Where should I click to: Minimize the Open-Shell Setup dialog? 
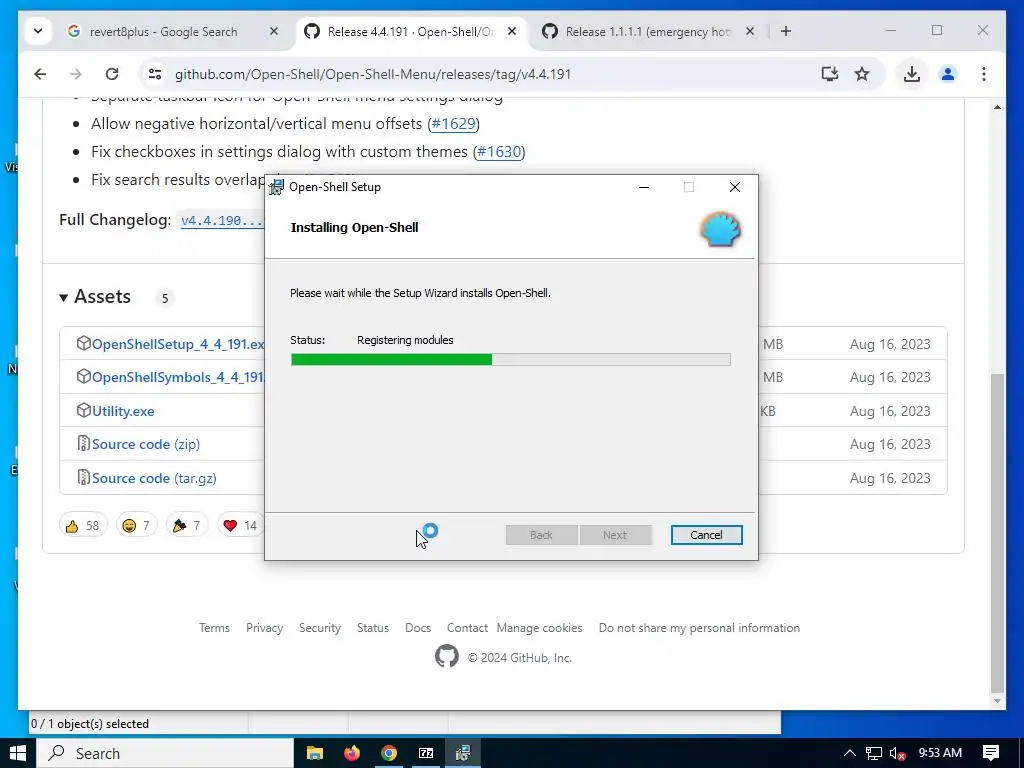644,187
